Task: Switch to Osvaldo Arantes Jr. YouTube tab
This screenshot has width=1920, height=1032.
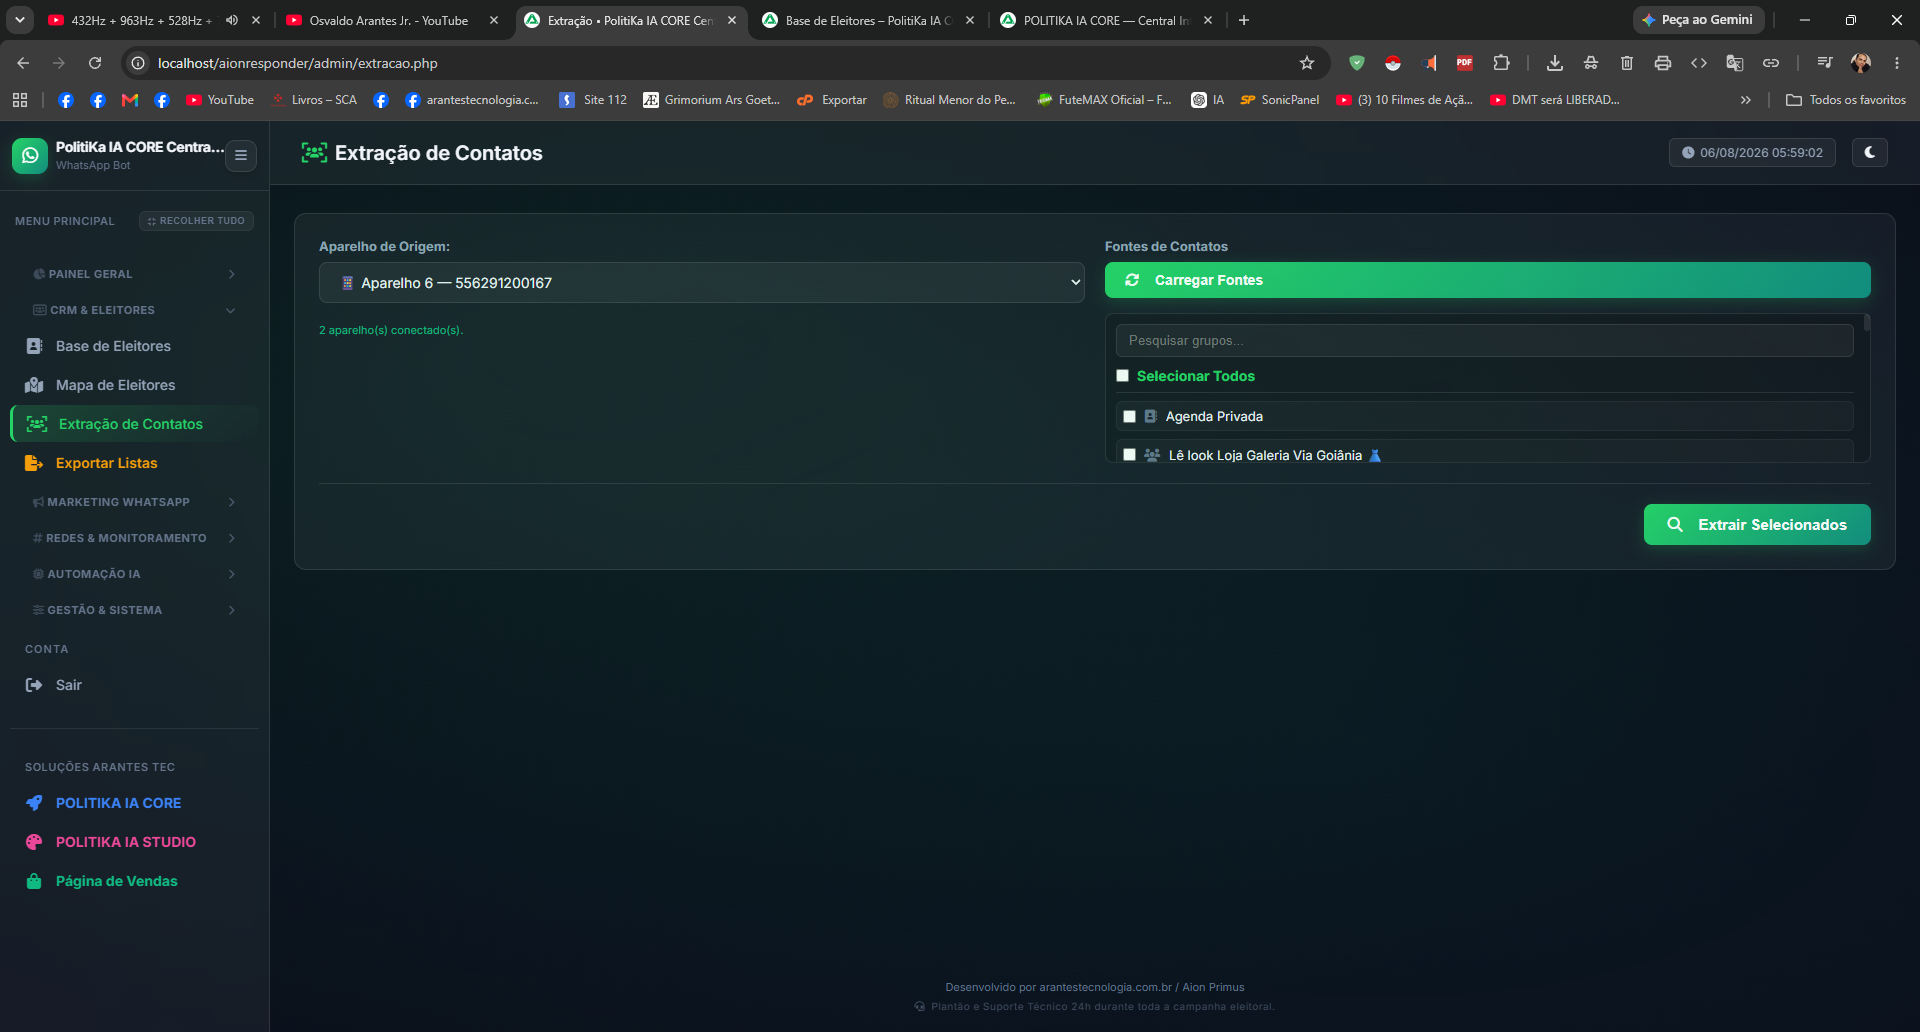Action: pyautogui.click(x=388, y=20)
